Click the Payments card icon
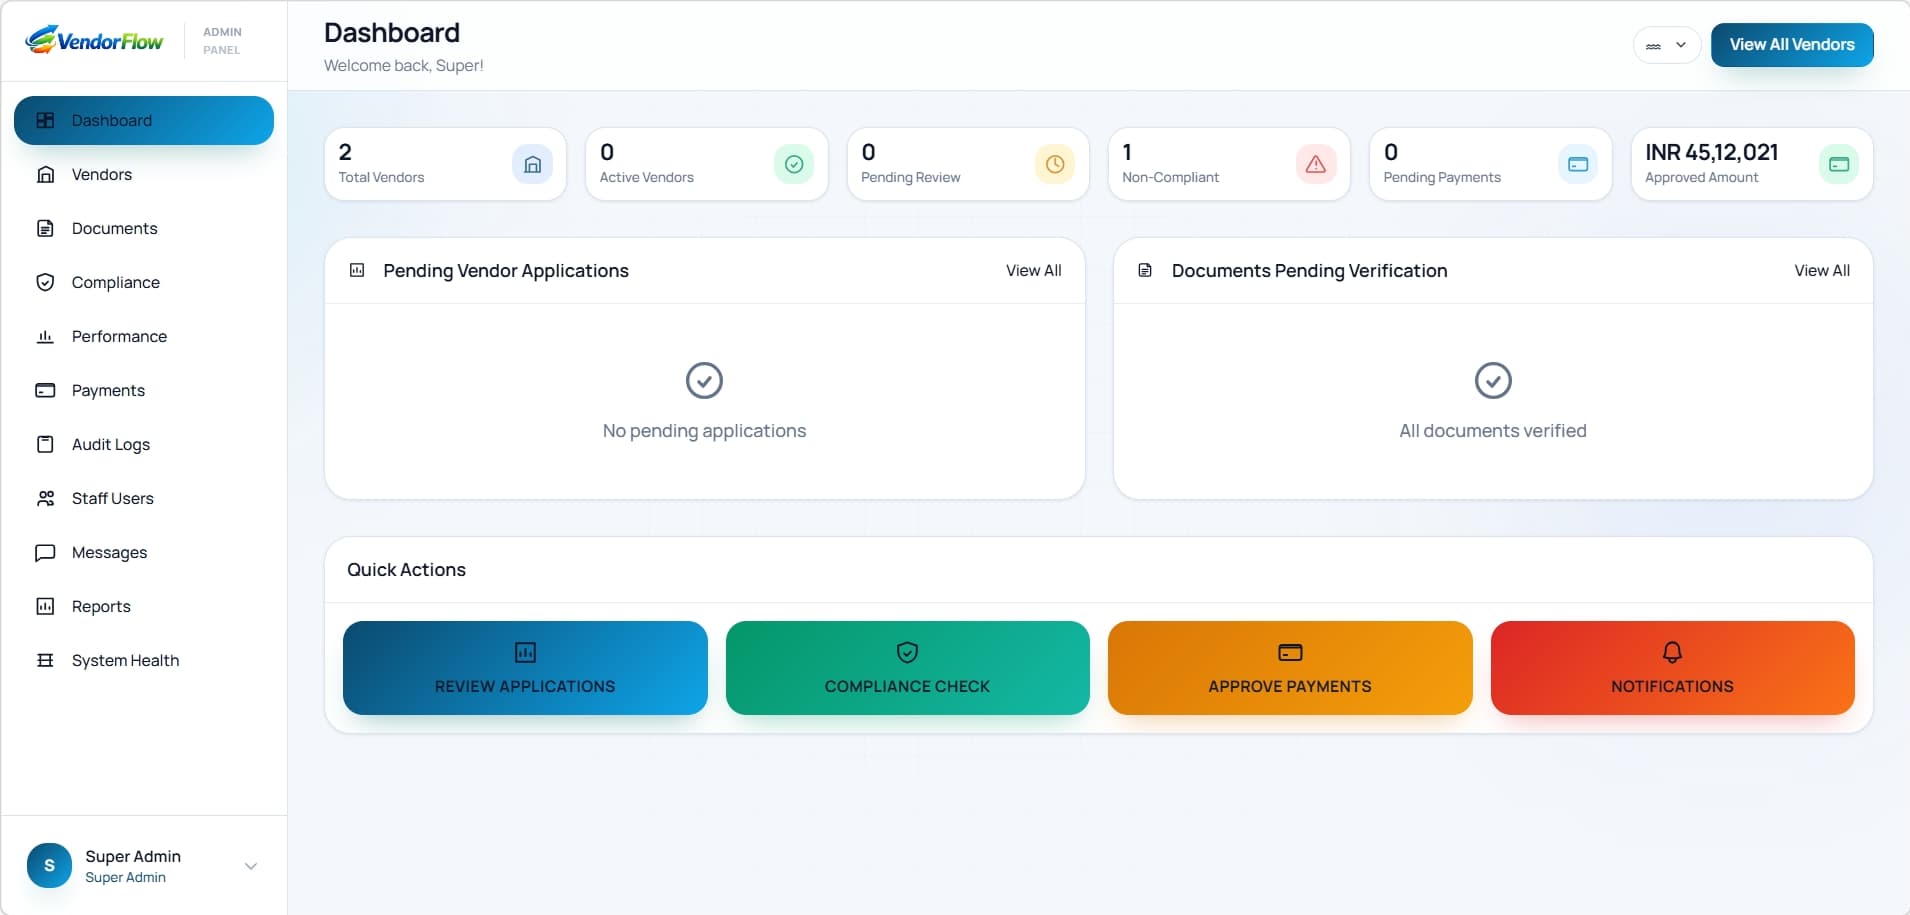The width and height of the screenshot is (1910, 915). pyautogui.click(x=46, y=390)
